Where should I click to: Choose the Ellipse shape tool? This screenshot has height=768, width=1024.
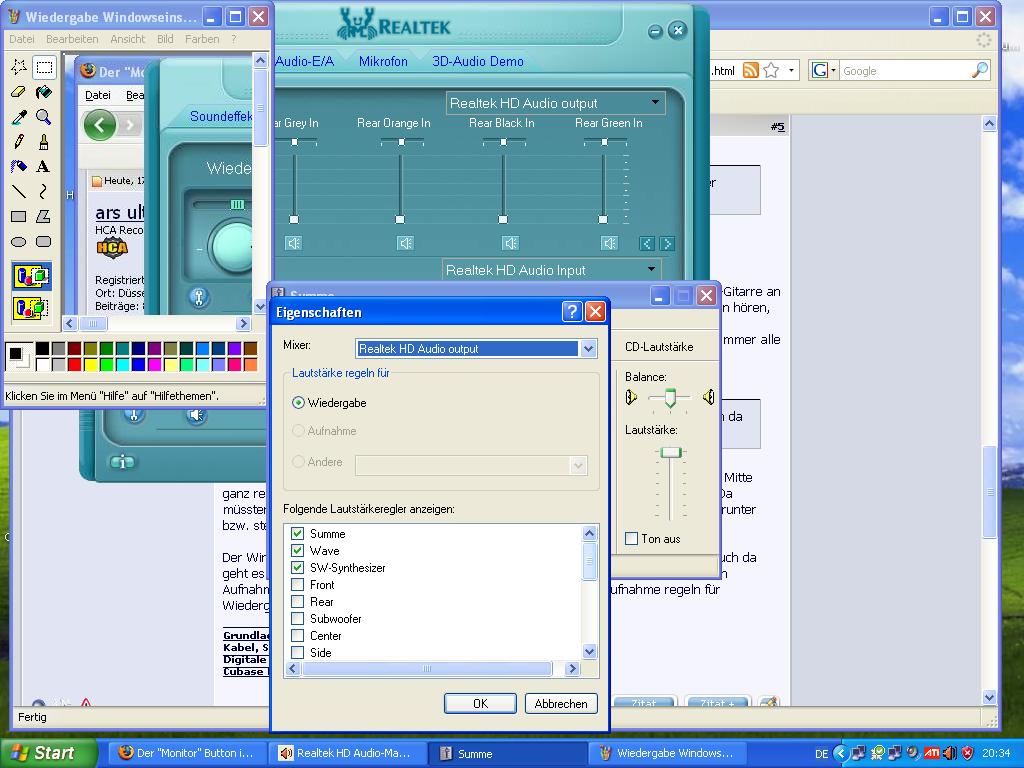pos(19,242)
